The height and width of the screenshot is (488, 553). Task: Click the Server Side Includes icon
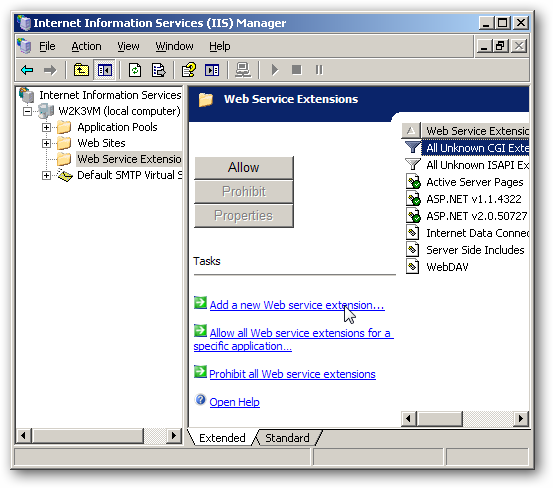[x=412, y=250]
